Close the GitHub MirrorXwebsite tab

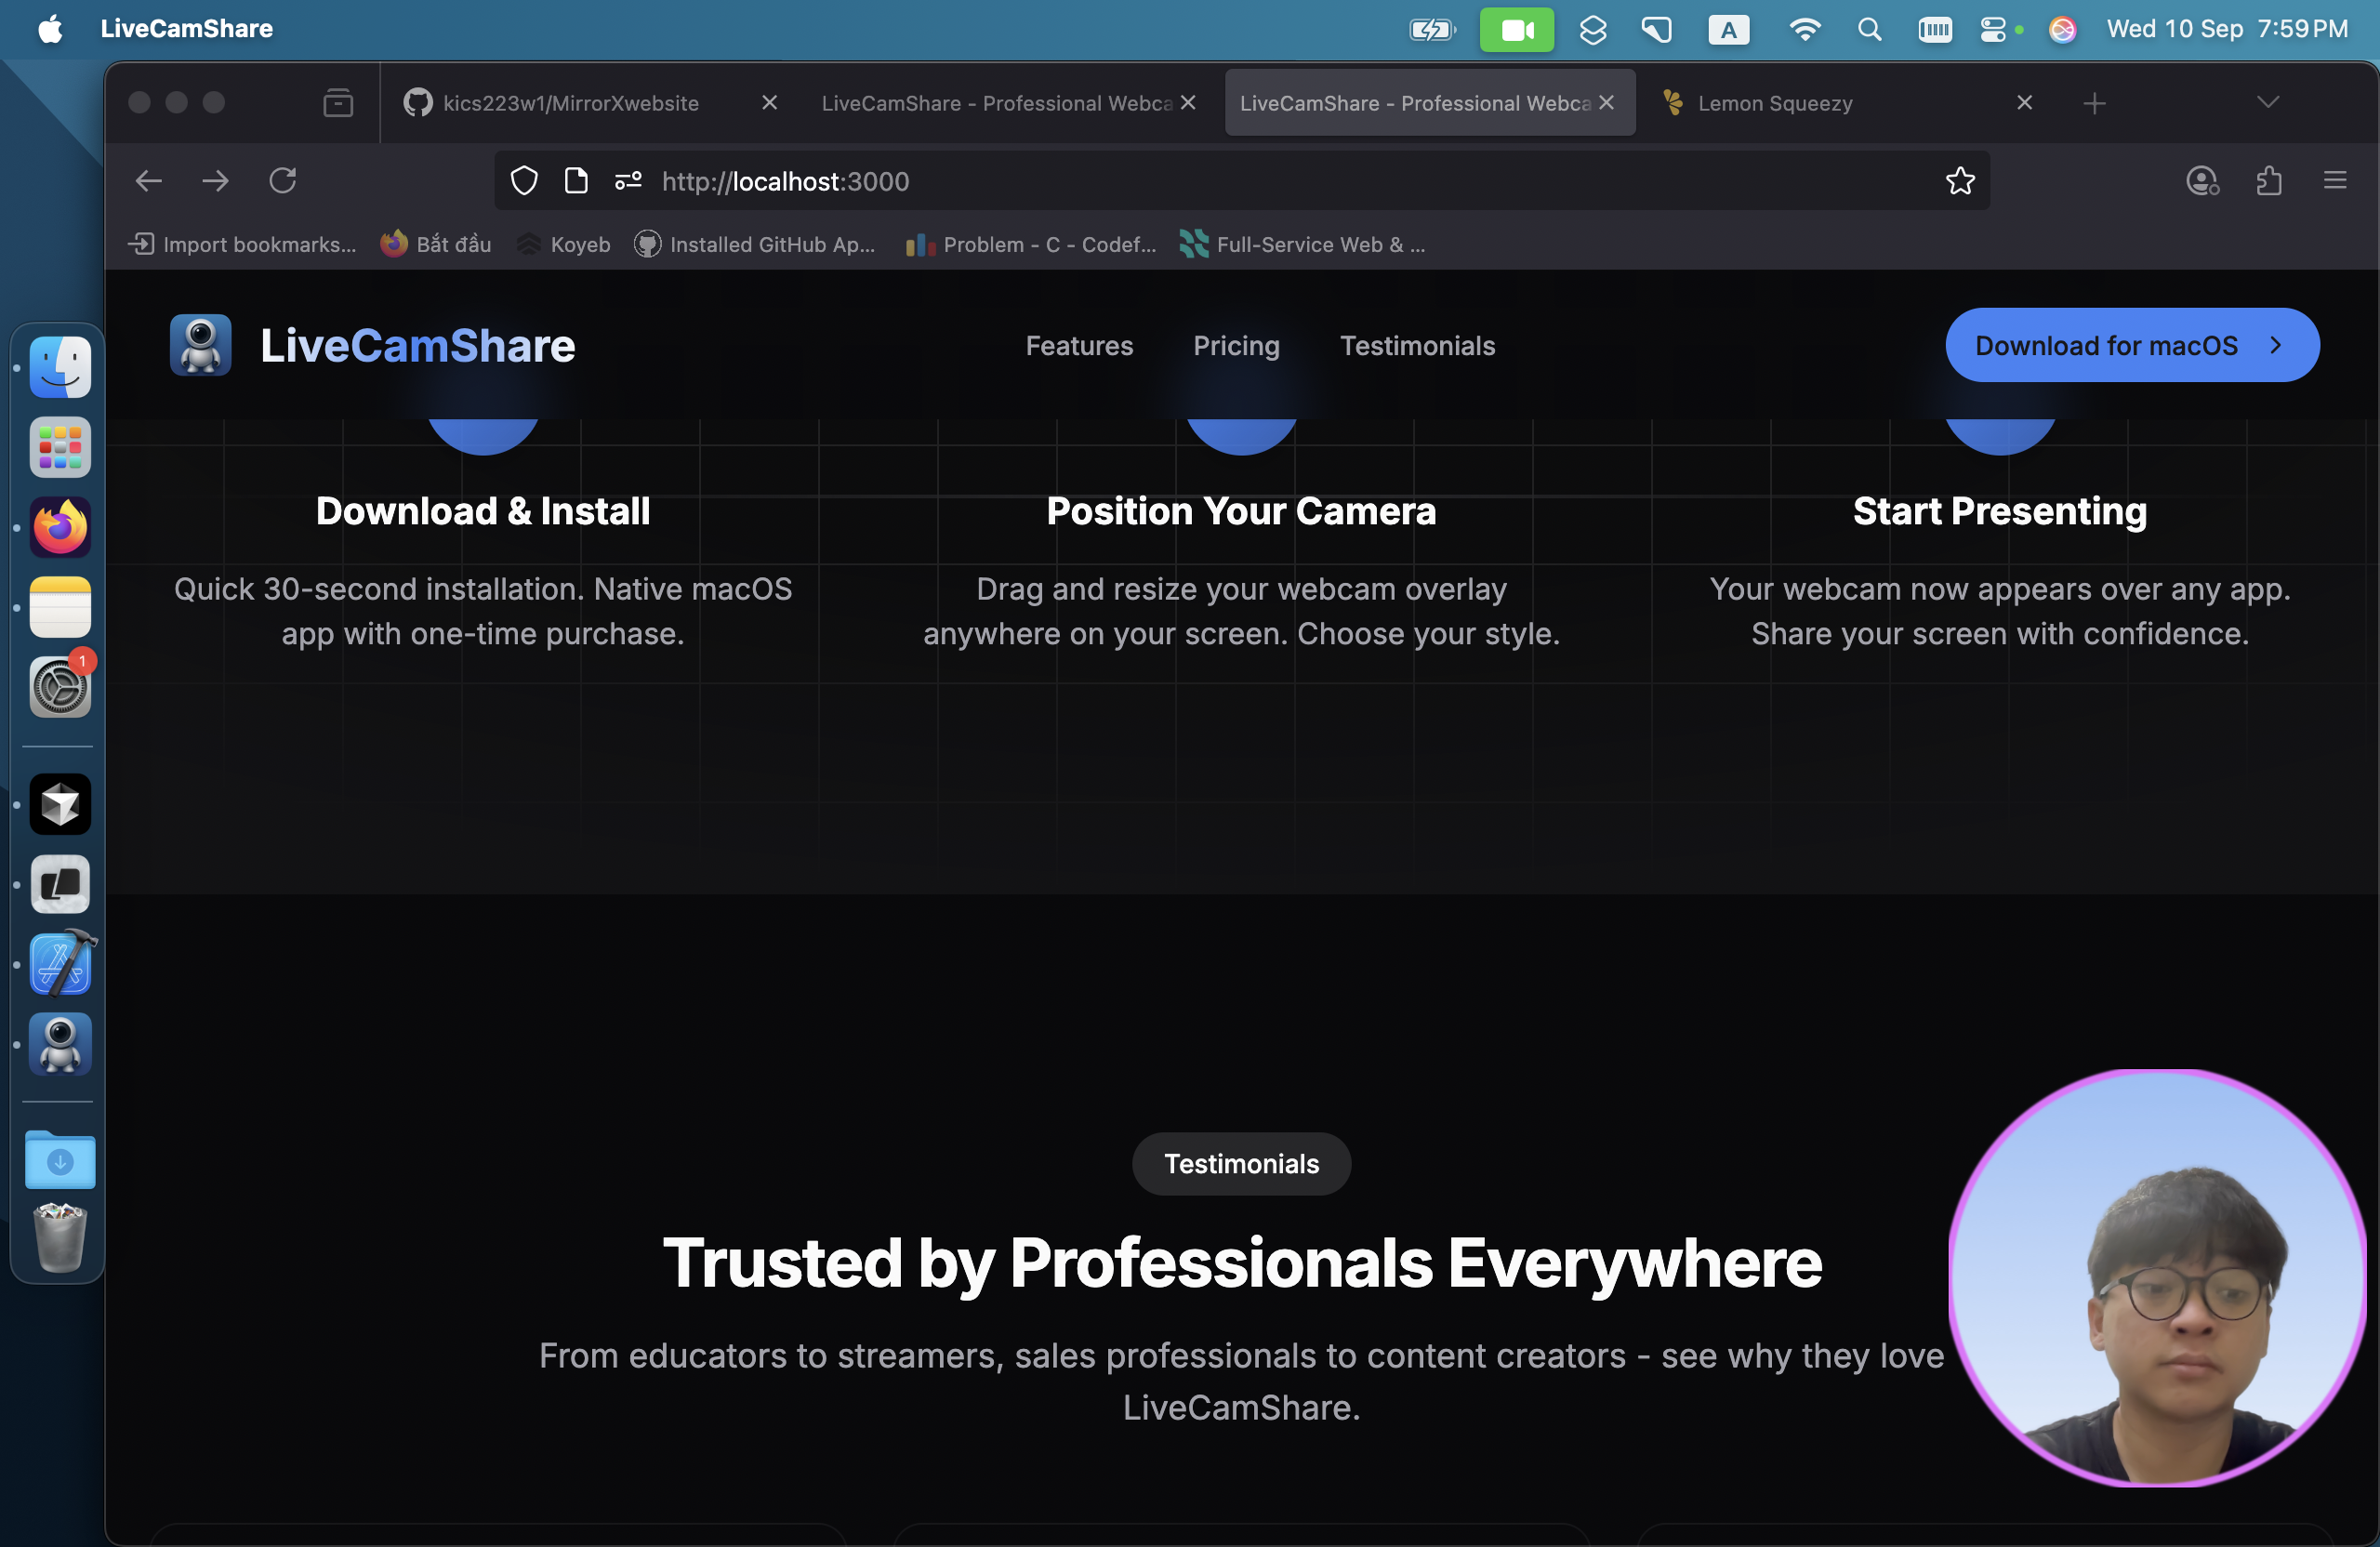pyautogui.click(x=769, y=103)
